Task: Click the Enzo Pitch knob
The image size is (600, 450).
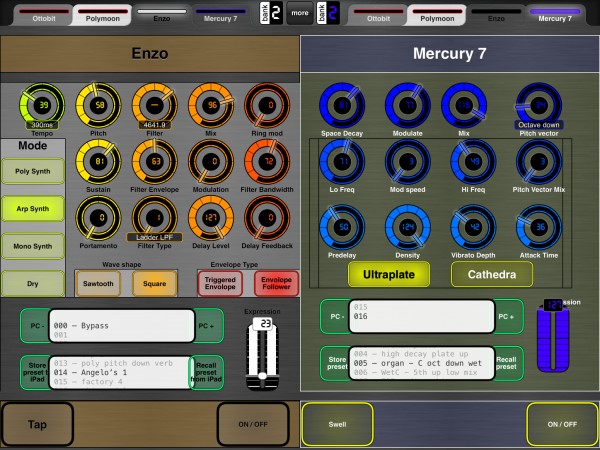Action: (98, 106)
